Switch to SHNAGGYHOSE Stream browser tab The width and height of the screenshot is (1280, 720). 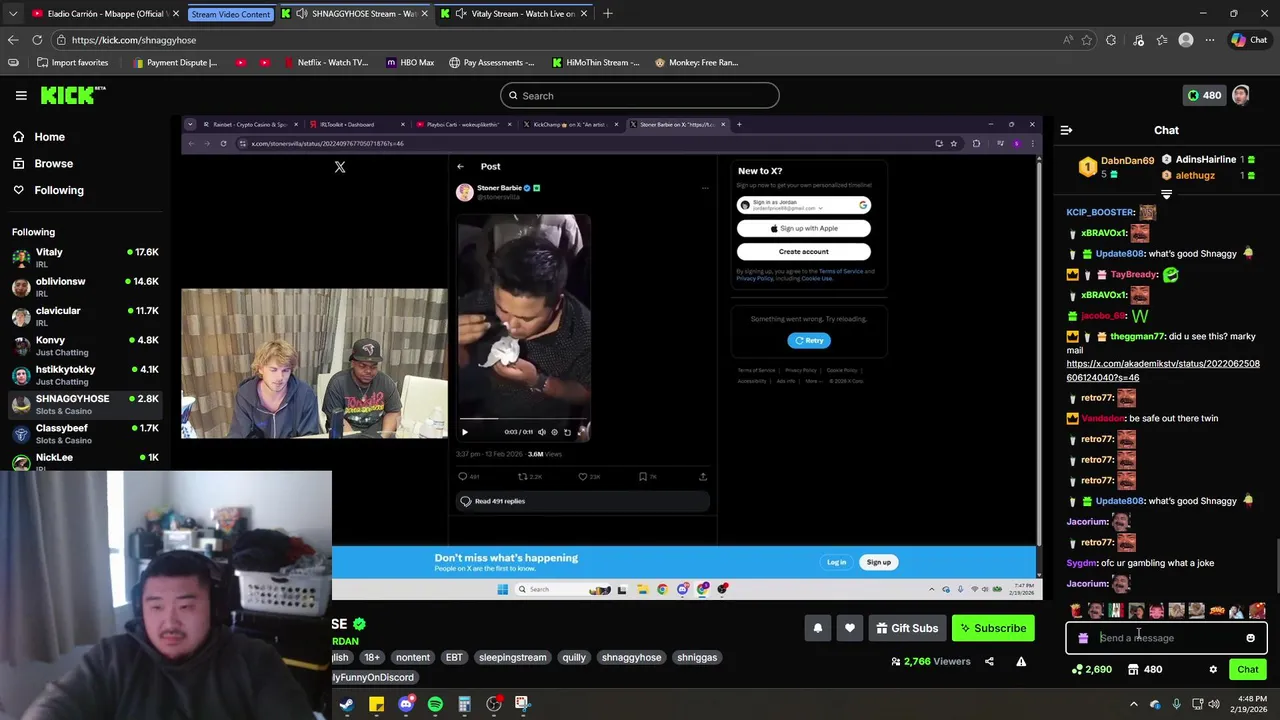click(x=353, y=14)
